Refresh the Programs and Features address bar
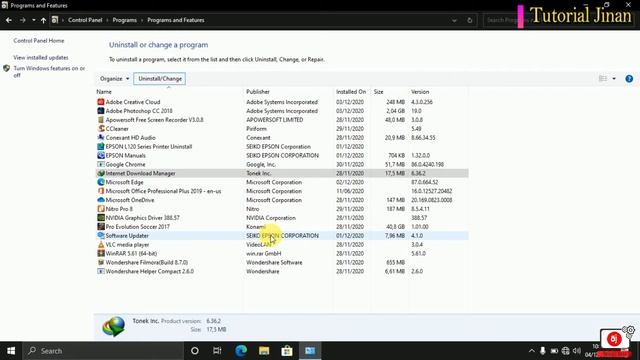640x360 pixels. click(x=470, y=20)
